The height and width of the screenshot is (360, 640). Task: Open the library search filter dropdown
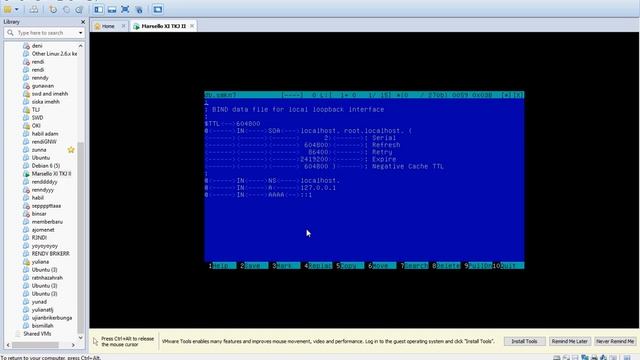pyautogui.click(x=80, y=33)
